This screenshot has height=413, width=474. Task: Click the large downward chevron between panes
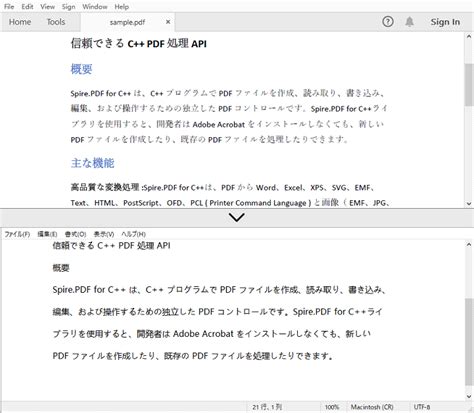point(237,217)
